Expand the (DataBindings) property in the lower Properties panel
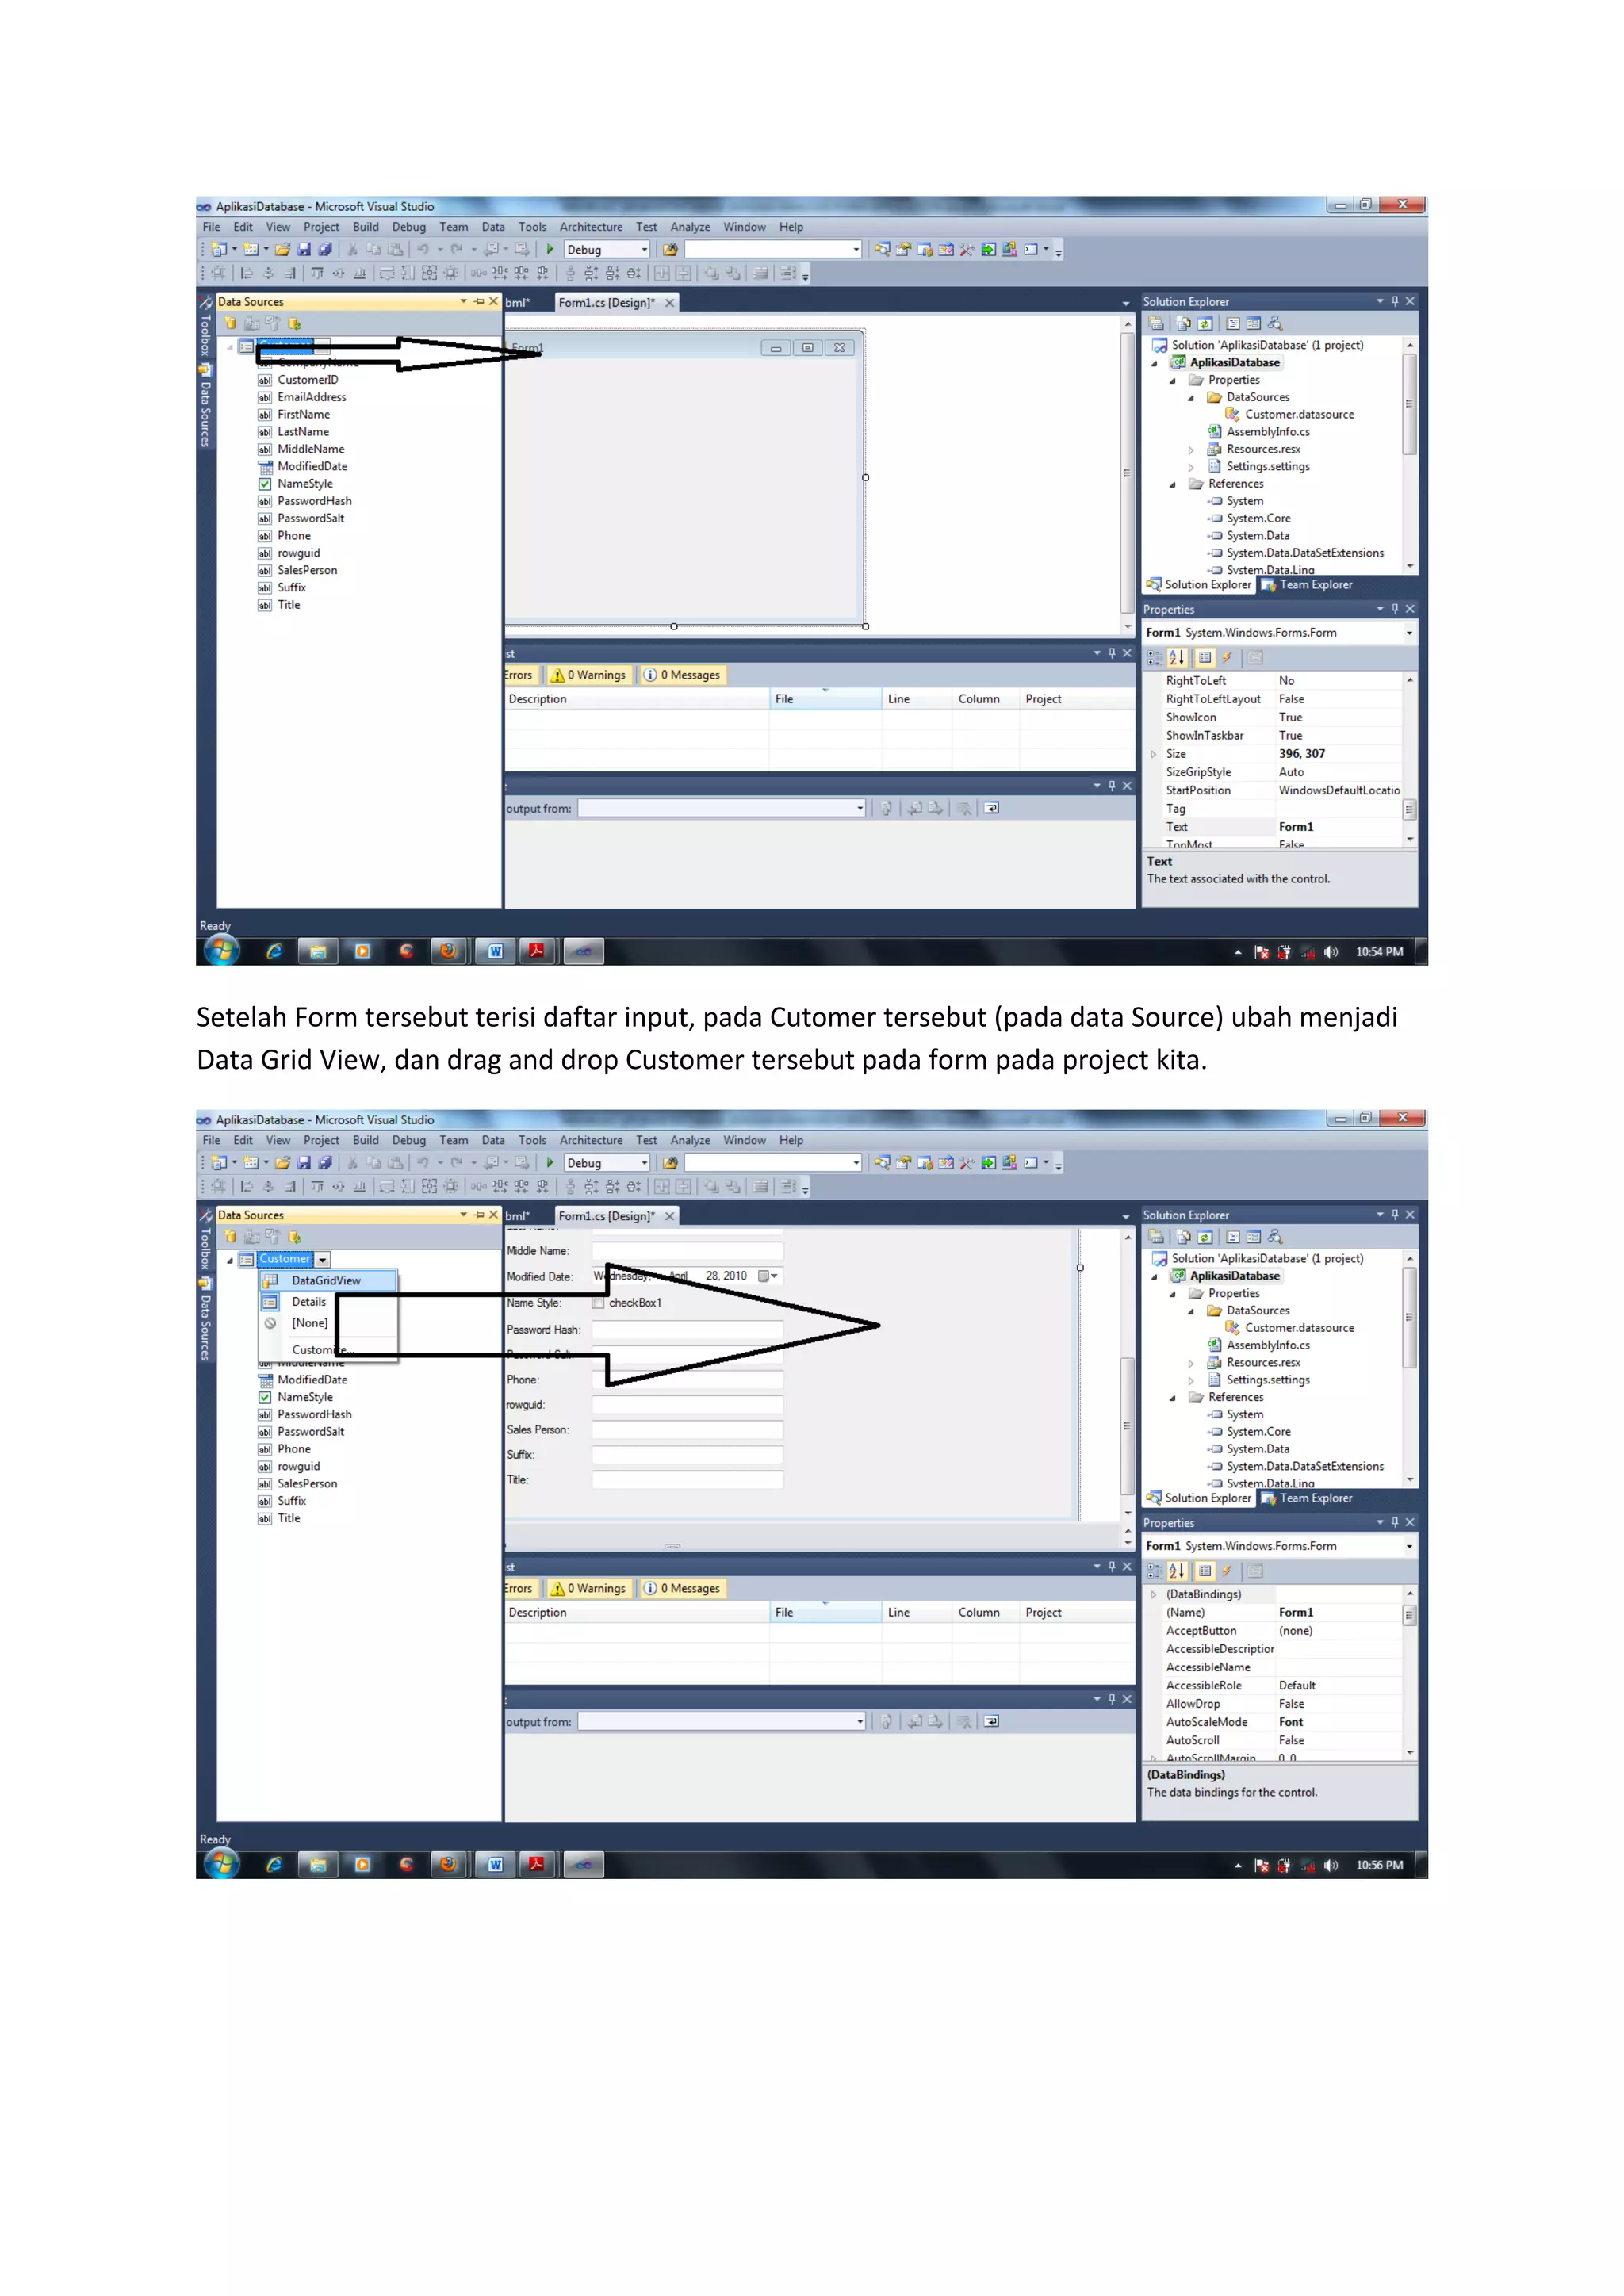 1154,1594
